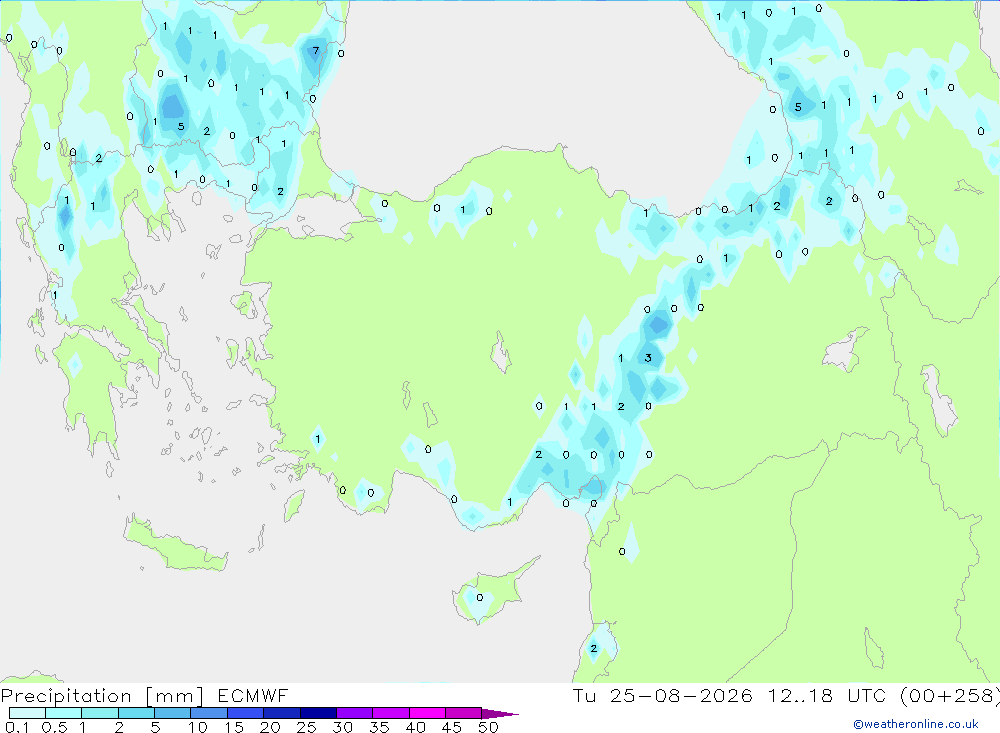This screenshot has height=733, width=1000.
Task: Click the purple arrow ending the legend scale
Action: [x=499, y=713]
